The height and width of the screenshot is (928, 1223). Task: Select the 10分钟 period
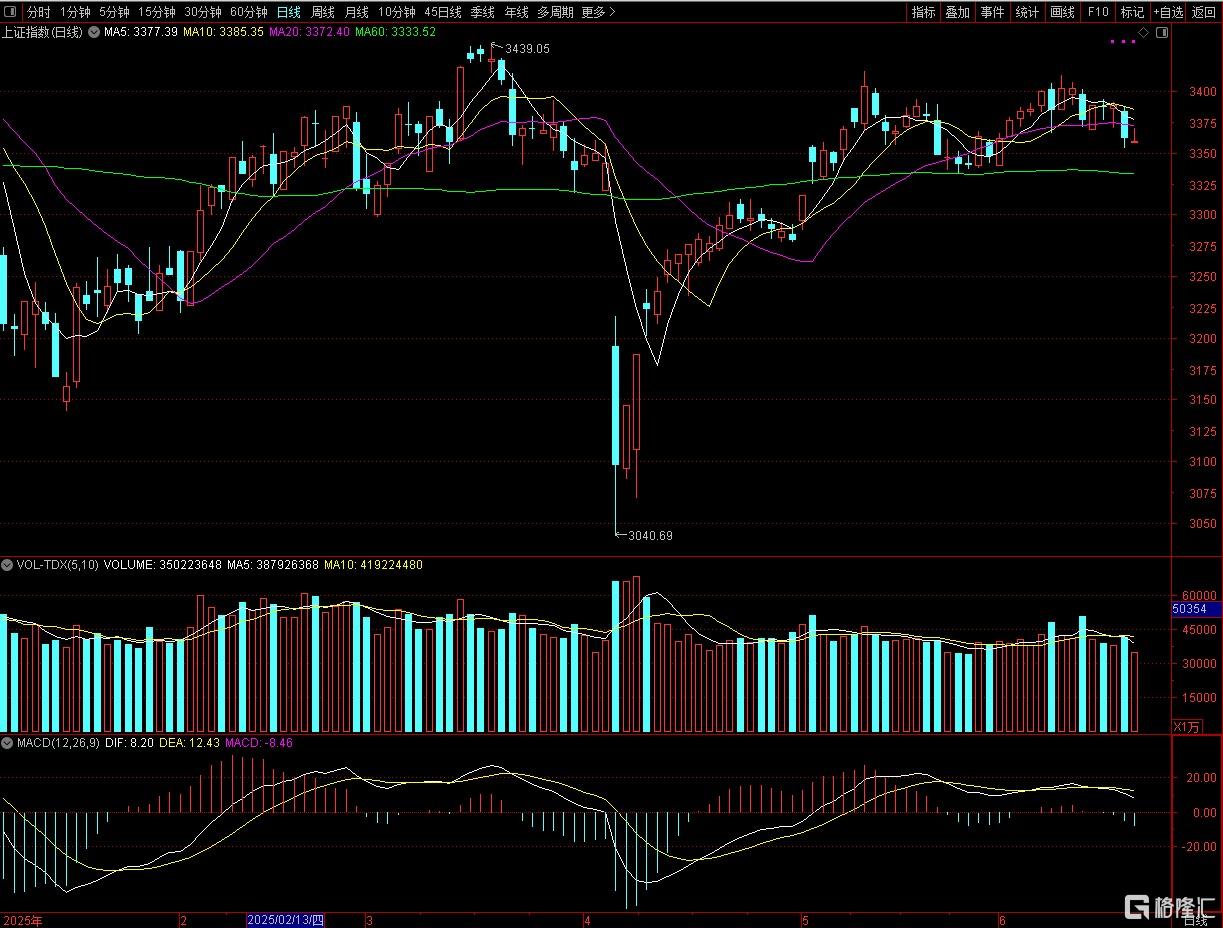[396, 12]
